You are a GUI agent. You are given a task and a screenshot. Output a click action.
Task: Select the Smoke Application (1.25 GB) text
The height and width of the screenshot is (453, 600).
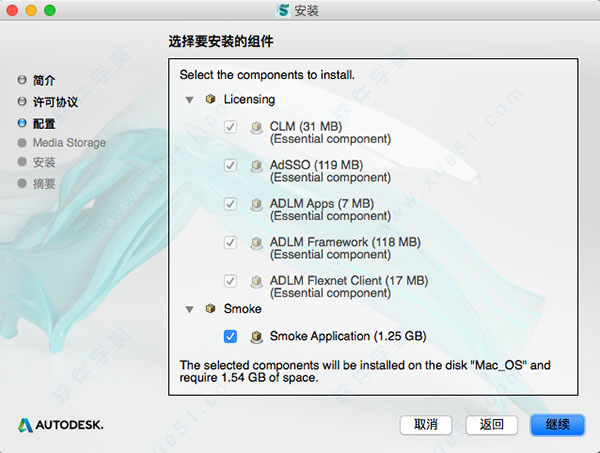pos(348,336)
